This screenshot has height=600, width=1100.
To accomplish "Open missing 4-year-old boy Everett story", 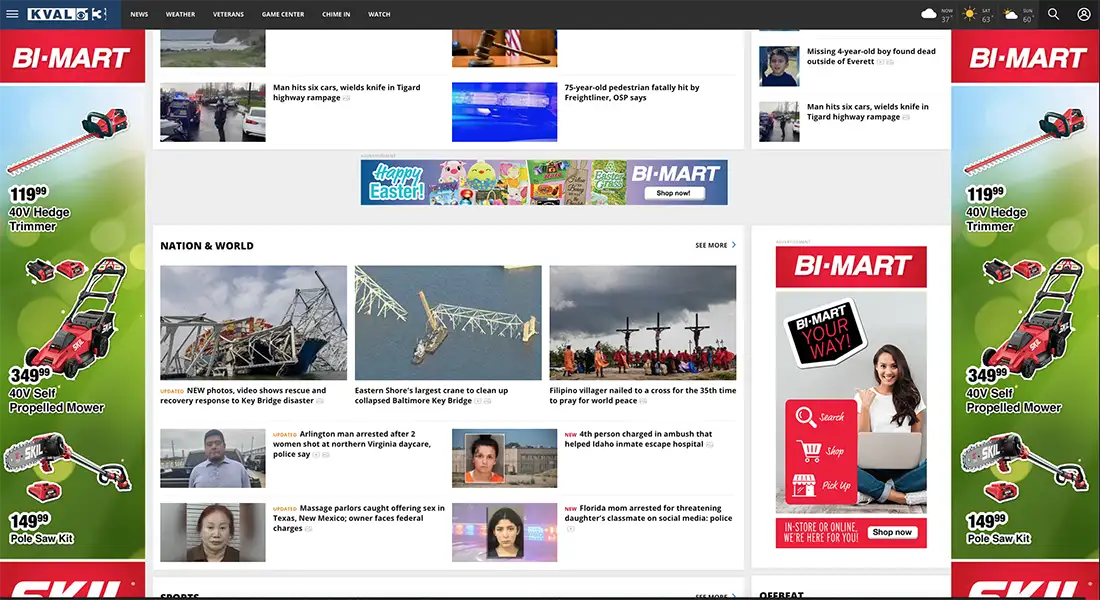I will tap(871, 56).
